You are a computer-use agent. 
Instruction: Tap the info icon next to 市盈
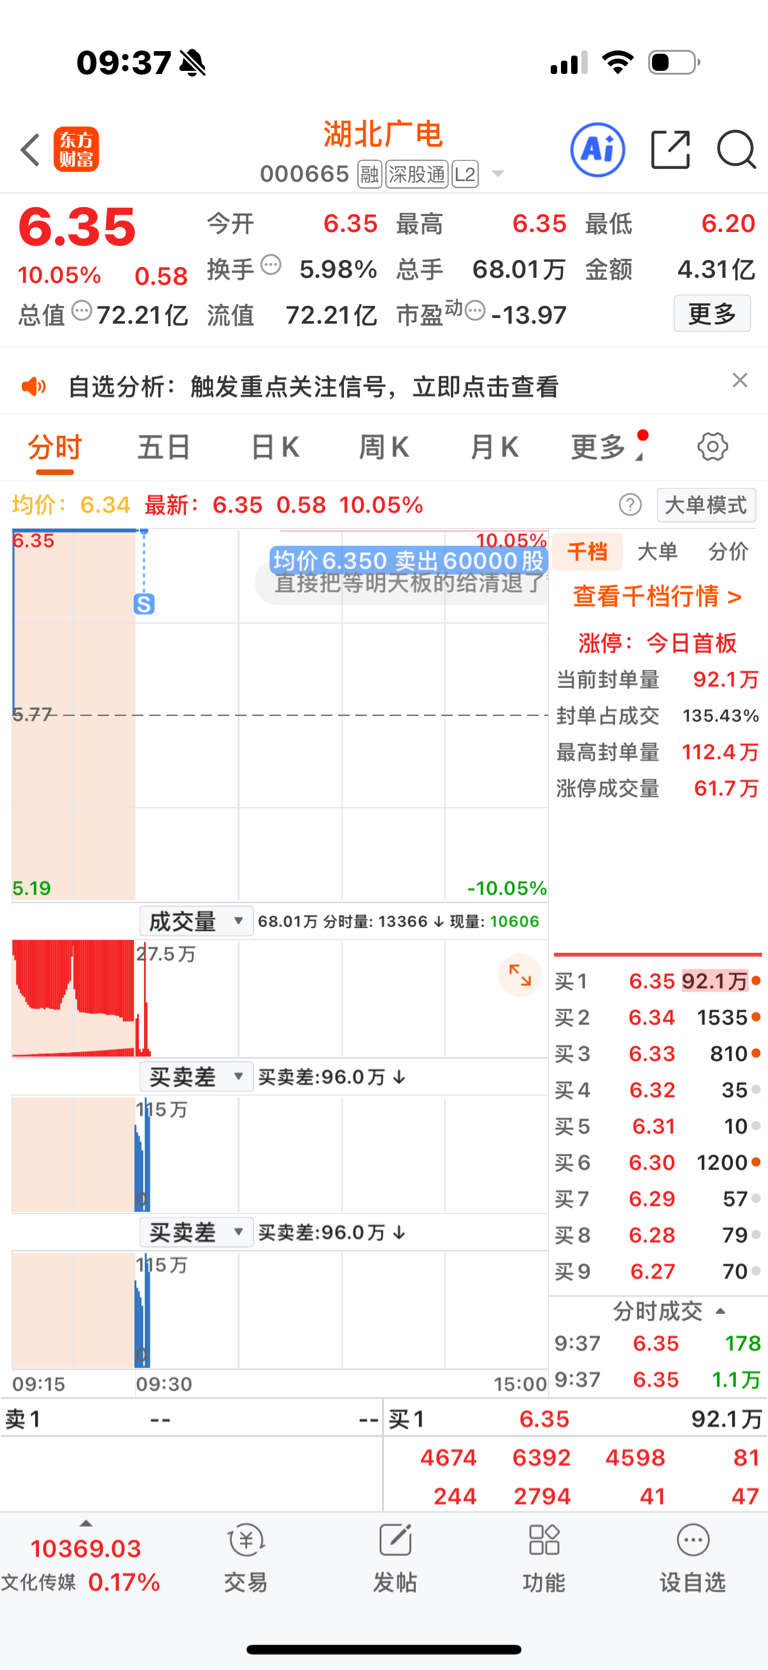point(476,312)
